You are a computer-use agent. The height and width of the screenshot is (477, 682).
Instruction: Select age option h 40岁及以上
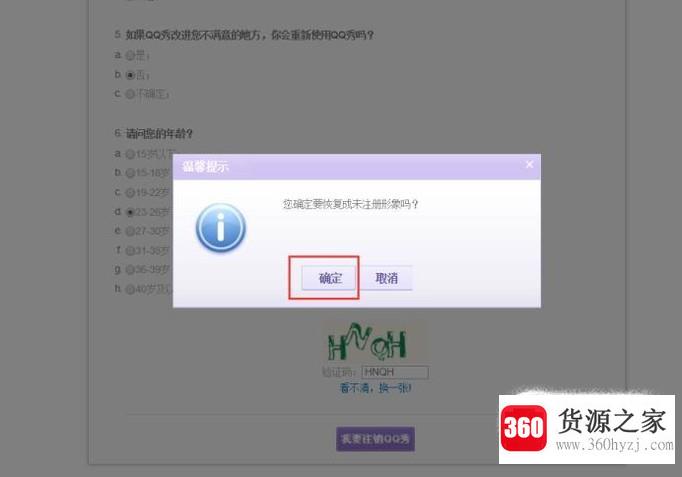point(130,289)
